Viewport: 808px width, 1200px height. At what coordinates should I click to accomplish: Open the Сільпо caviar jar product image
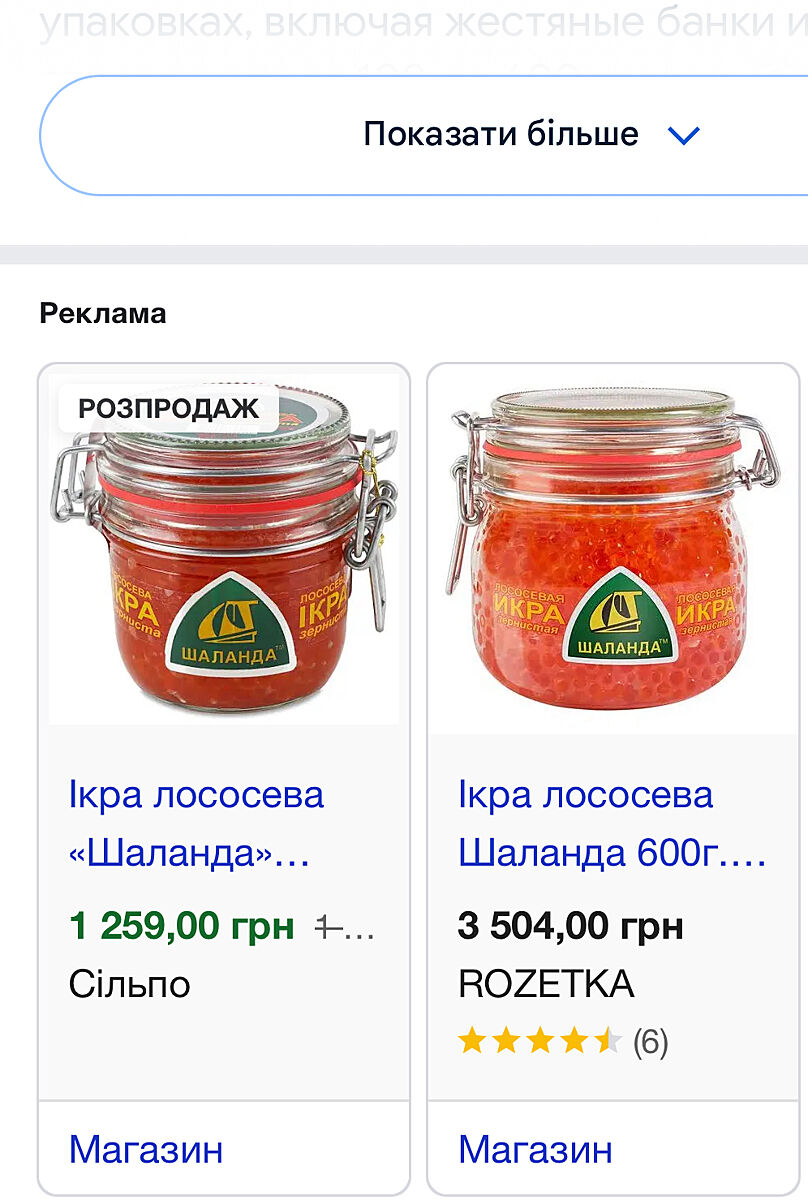tap(224, 548)
